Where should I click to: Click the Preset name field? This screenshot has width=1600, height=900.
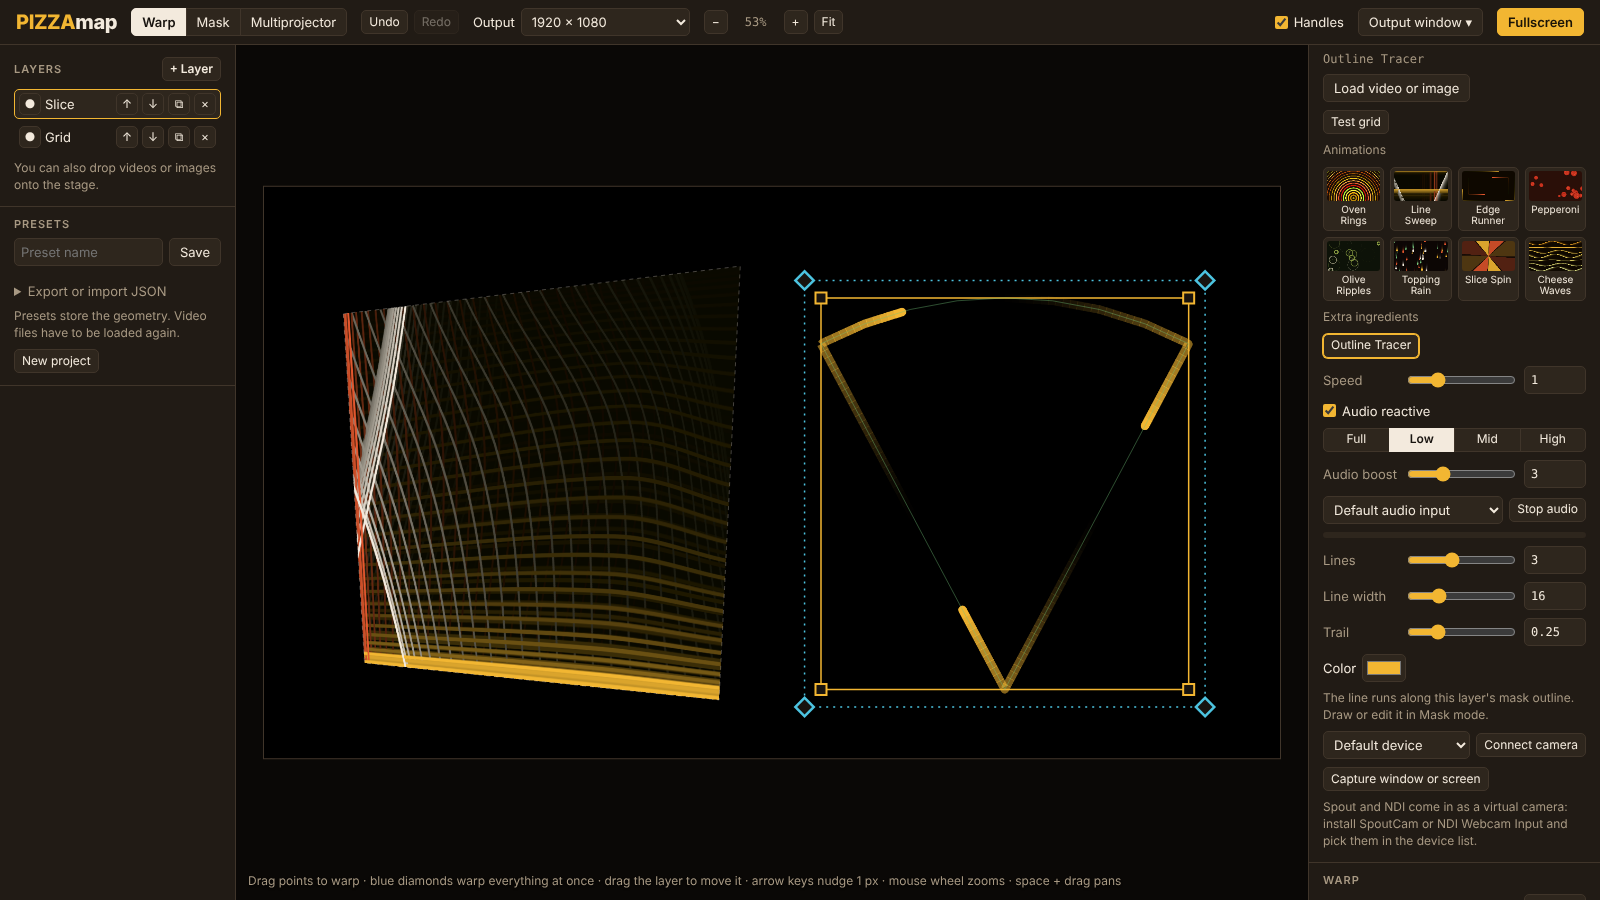(88, 252)
